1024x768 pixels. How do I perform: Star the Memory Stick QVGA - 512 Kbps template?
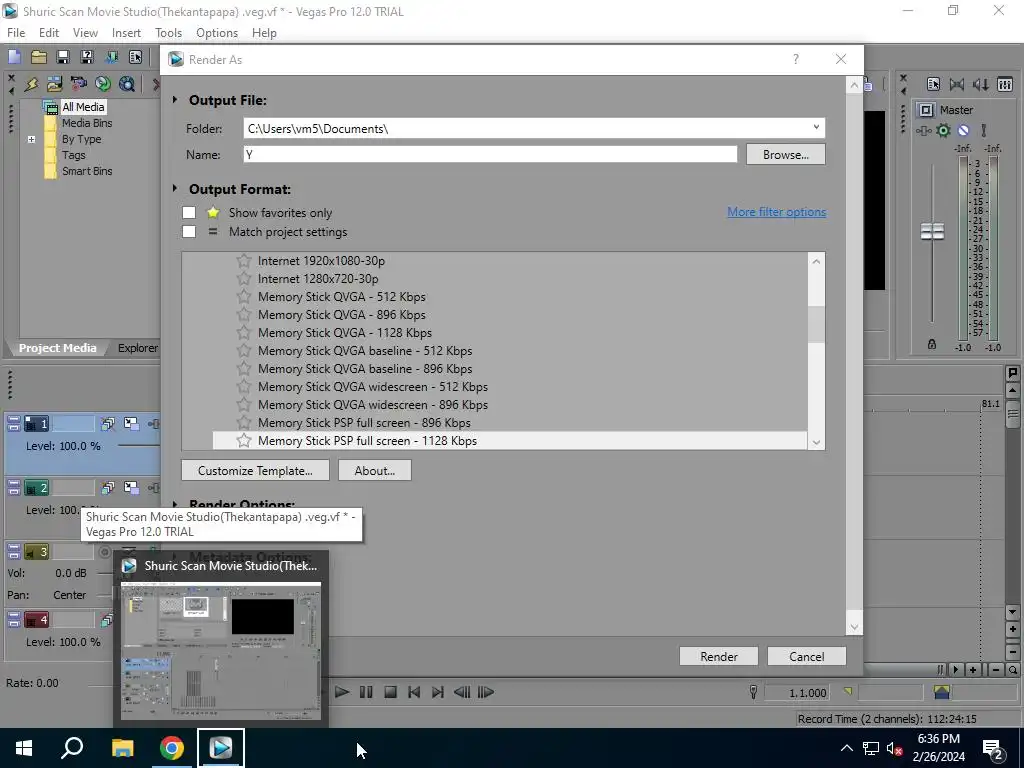click(x=244, y=296)
